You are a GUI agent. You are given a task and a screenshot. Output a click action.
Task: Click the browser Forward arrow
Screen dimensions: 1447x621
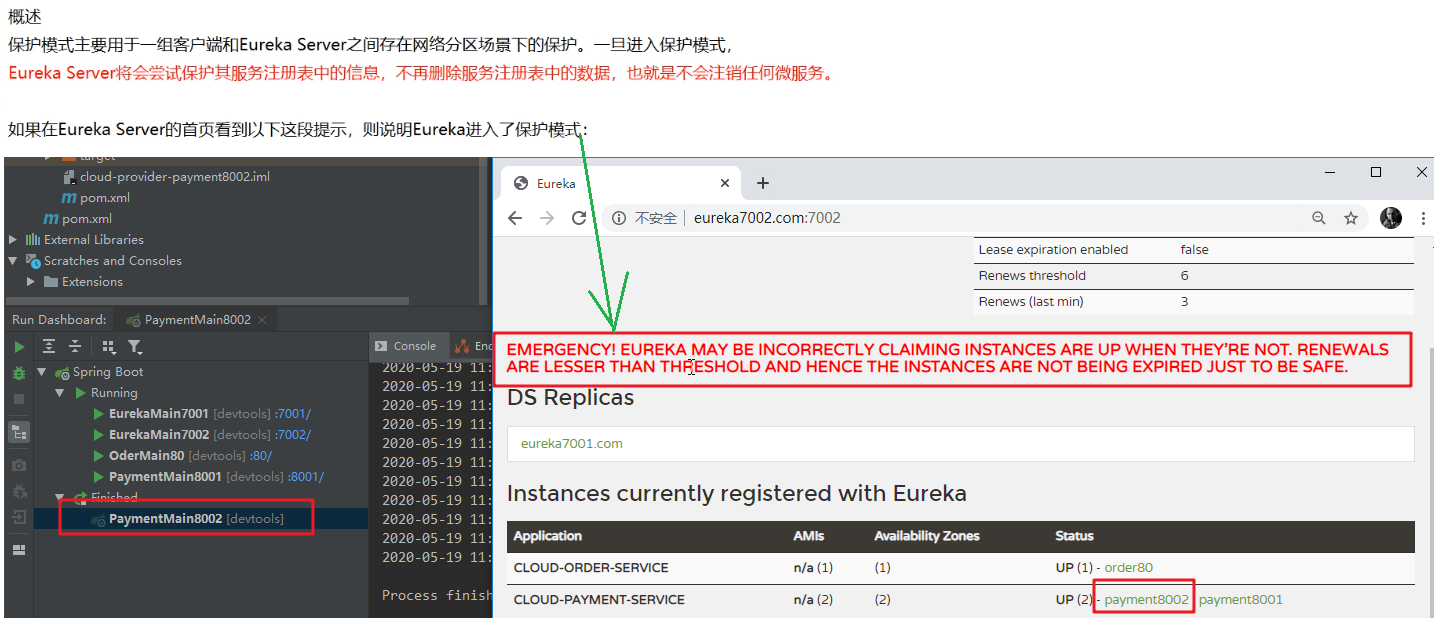coord(547,218)
